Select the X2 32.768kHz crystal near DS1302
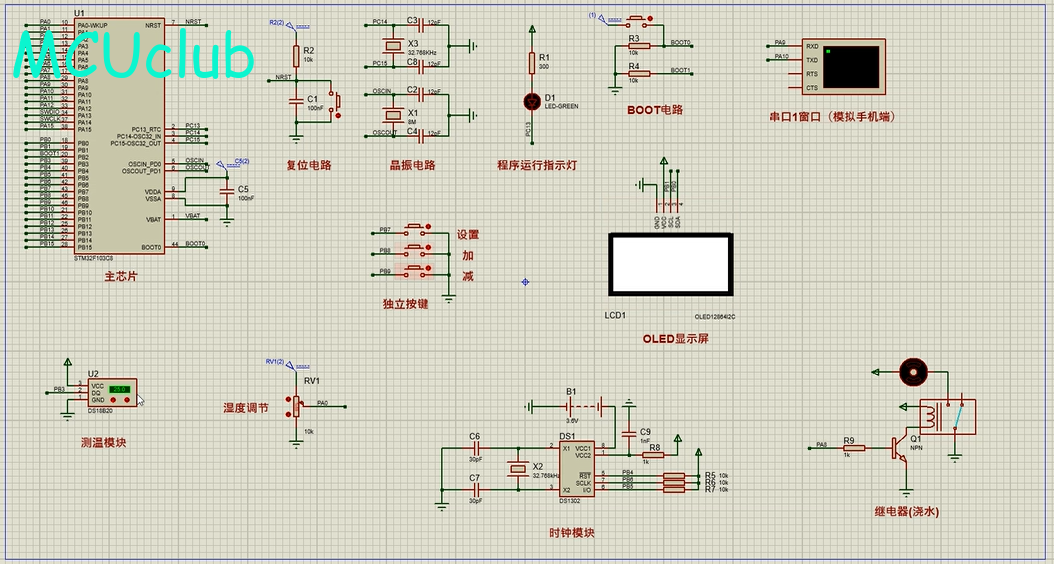Screen dimensions: 1054x564 point(517,469)
